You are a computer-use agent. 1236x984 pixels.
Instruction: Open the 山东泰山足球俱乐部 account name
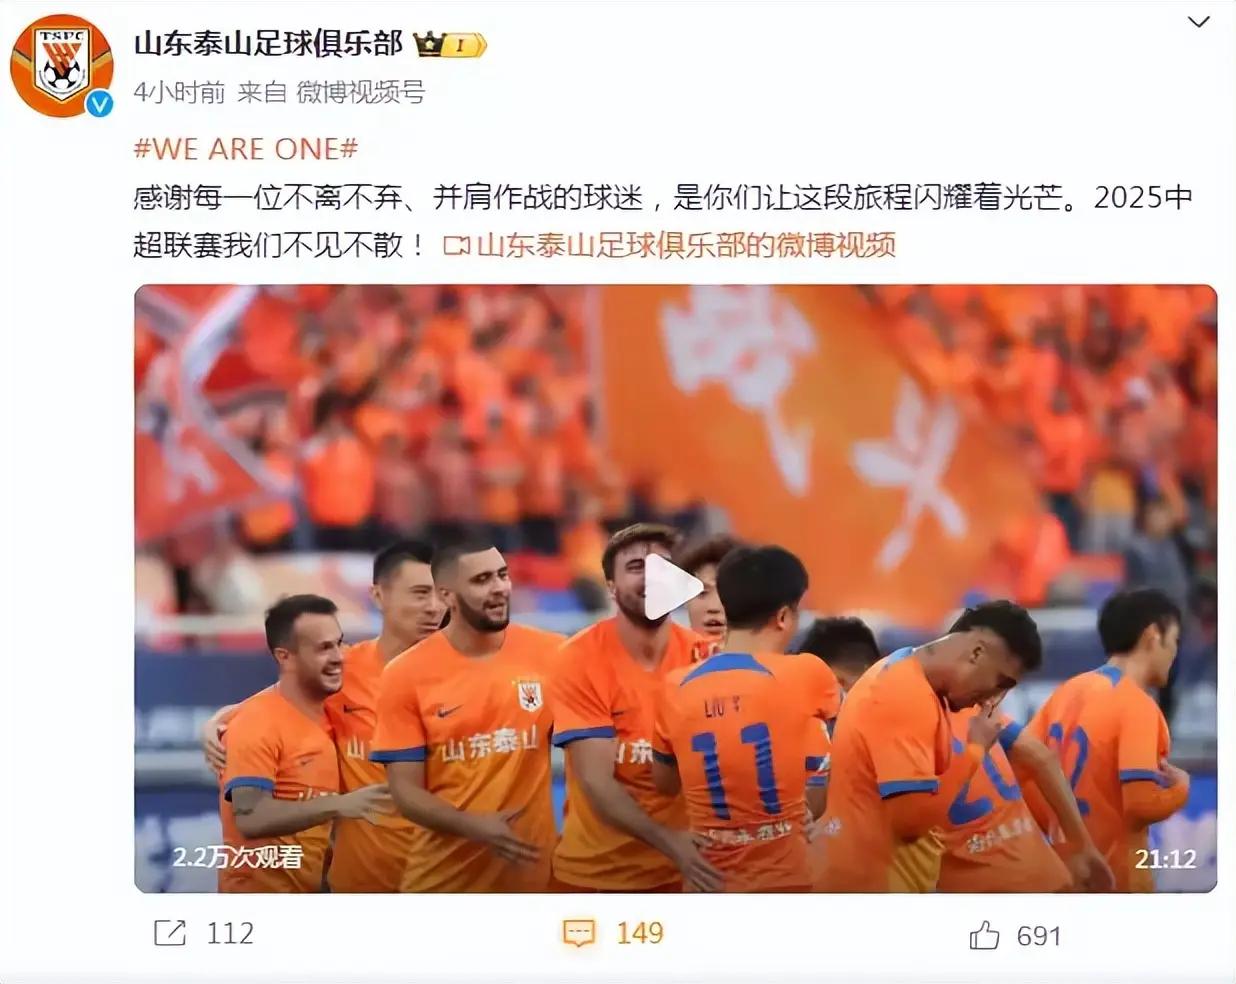pos(268,44)
